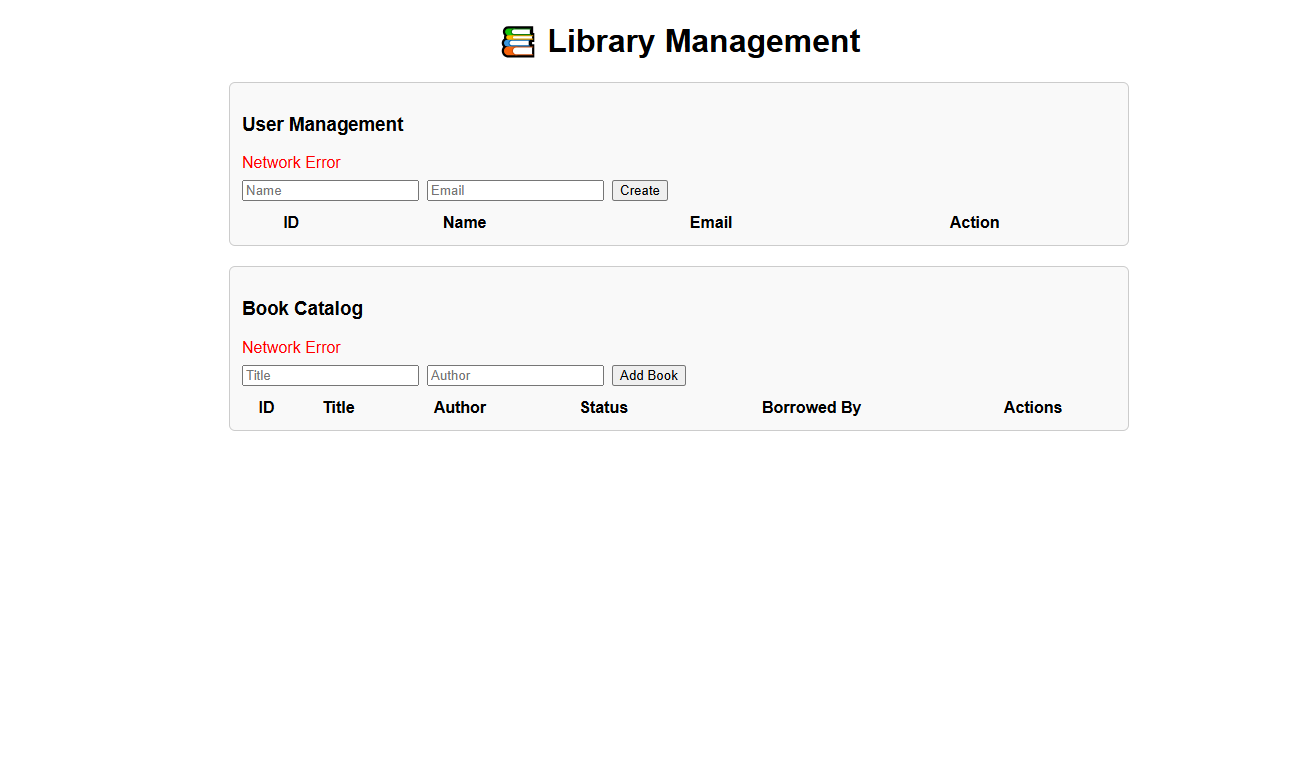Click Actions column header in book table

(1032, 408)
